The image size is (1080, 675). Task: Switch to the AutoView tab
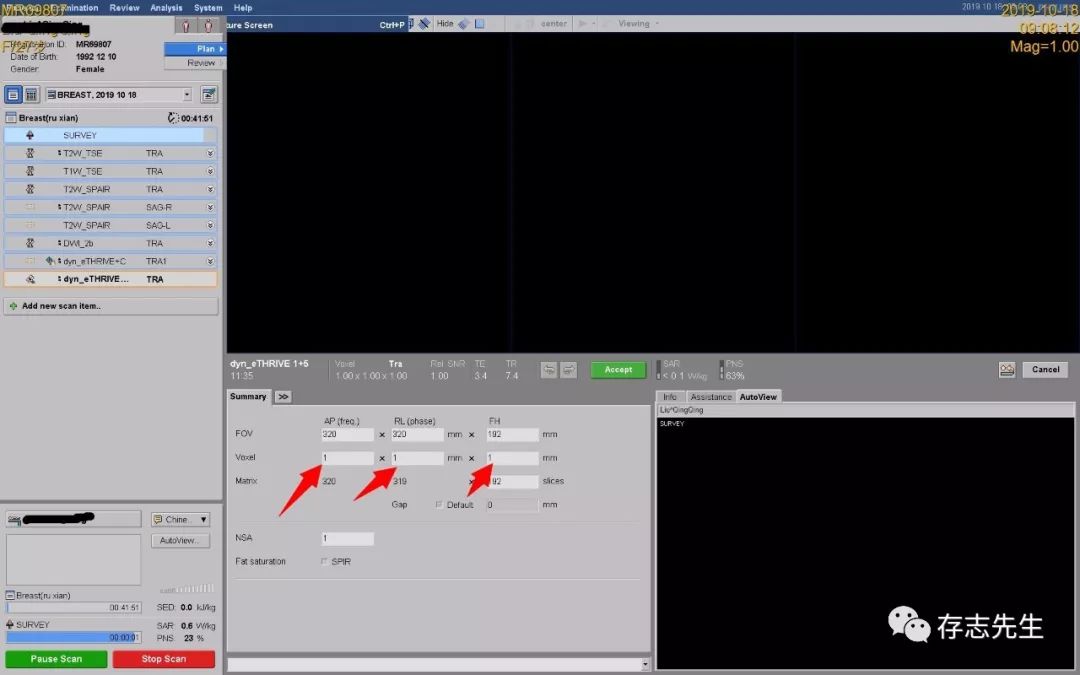pos(758,397)
